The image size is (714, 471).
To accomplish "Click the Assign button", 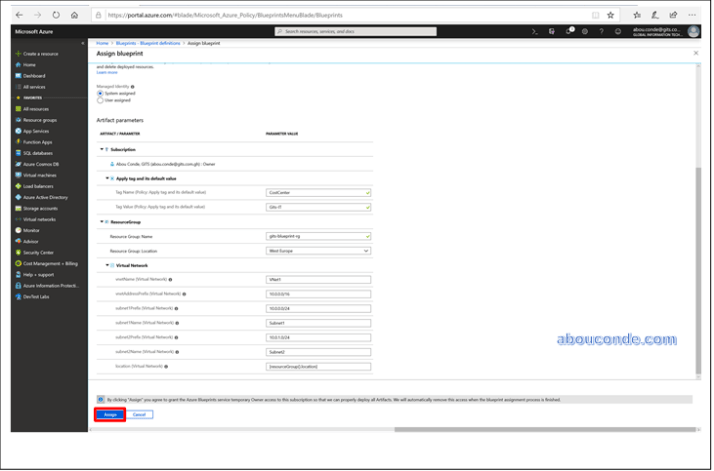I will [x=110, y=414].
